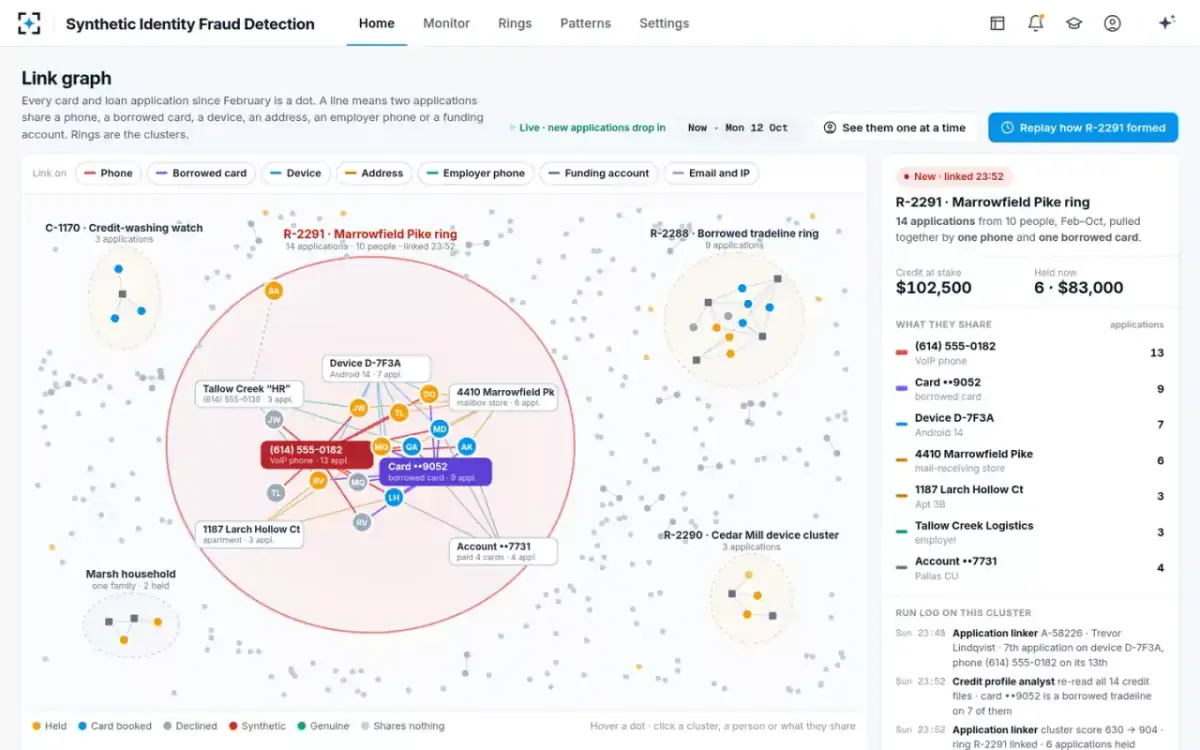This screenshot has width=1200, height=750.
Task: Open the sparkle AI assistant icon
Action: click(x=1166, y=23)
